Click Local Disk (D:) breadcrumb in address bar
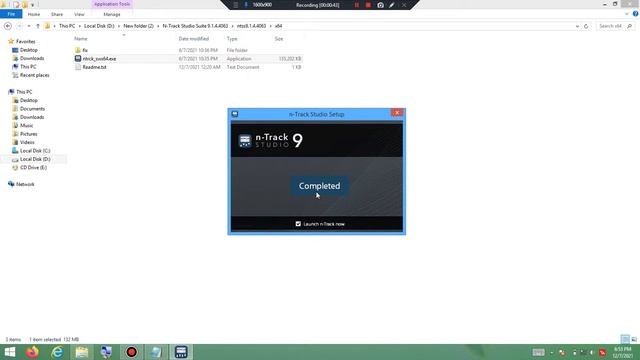640x360 pixels. [x=99, y=26]
